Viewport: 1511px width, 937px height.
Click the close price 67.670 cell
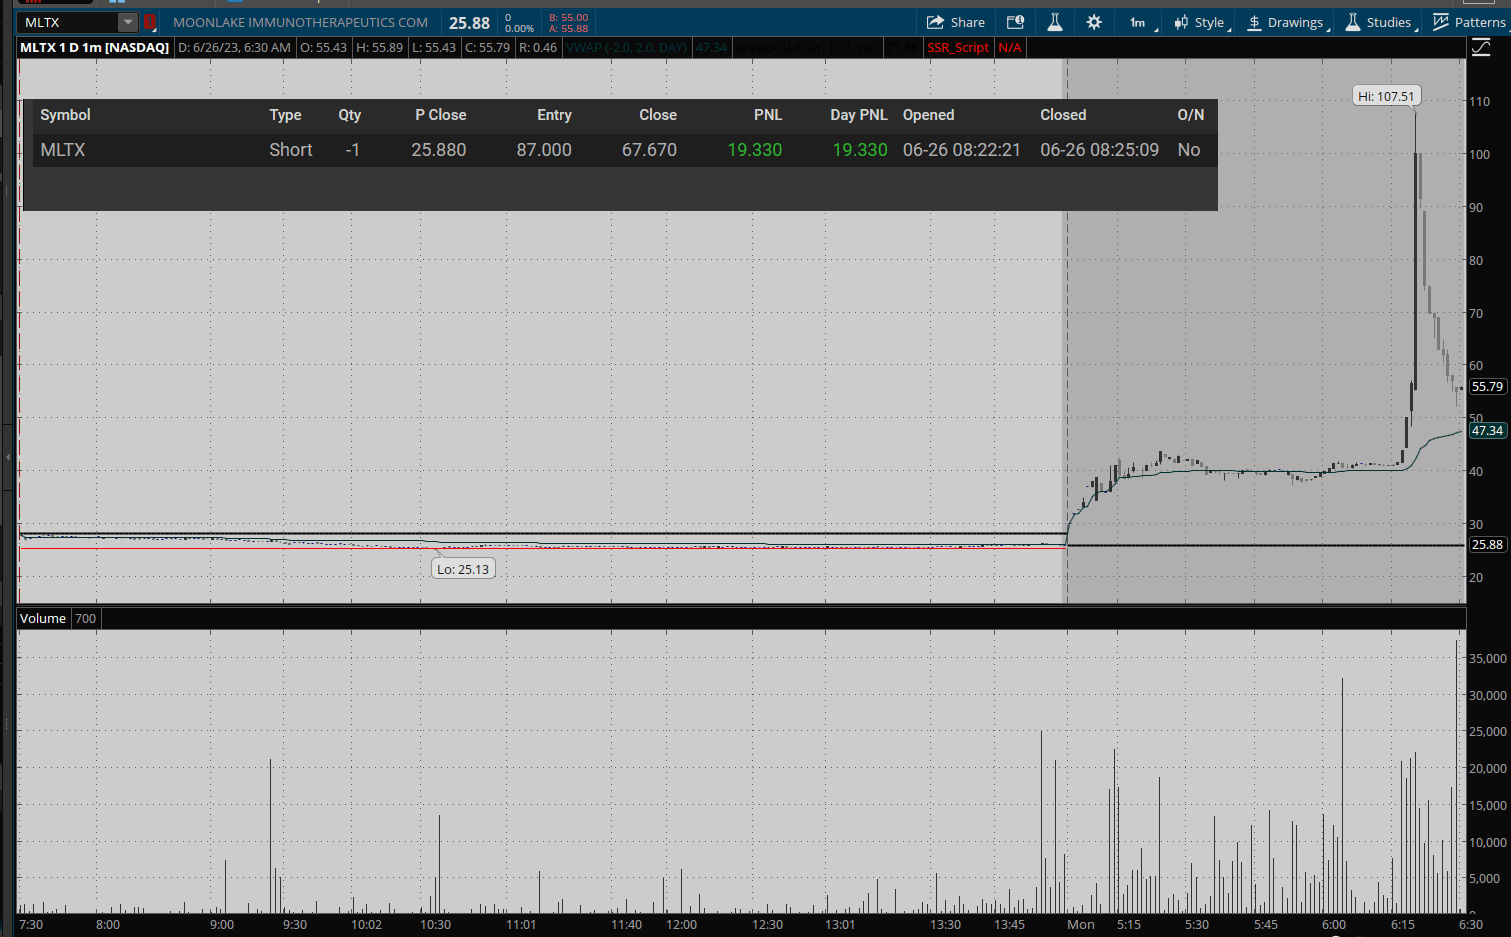pyautogui.click(x=649, y=150)
